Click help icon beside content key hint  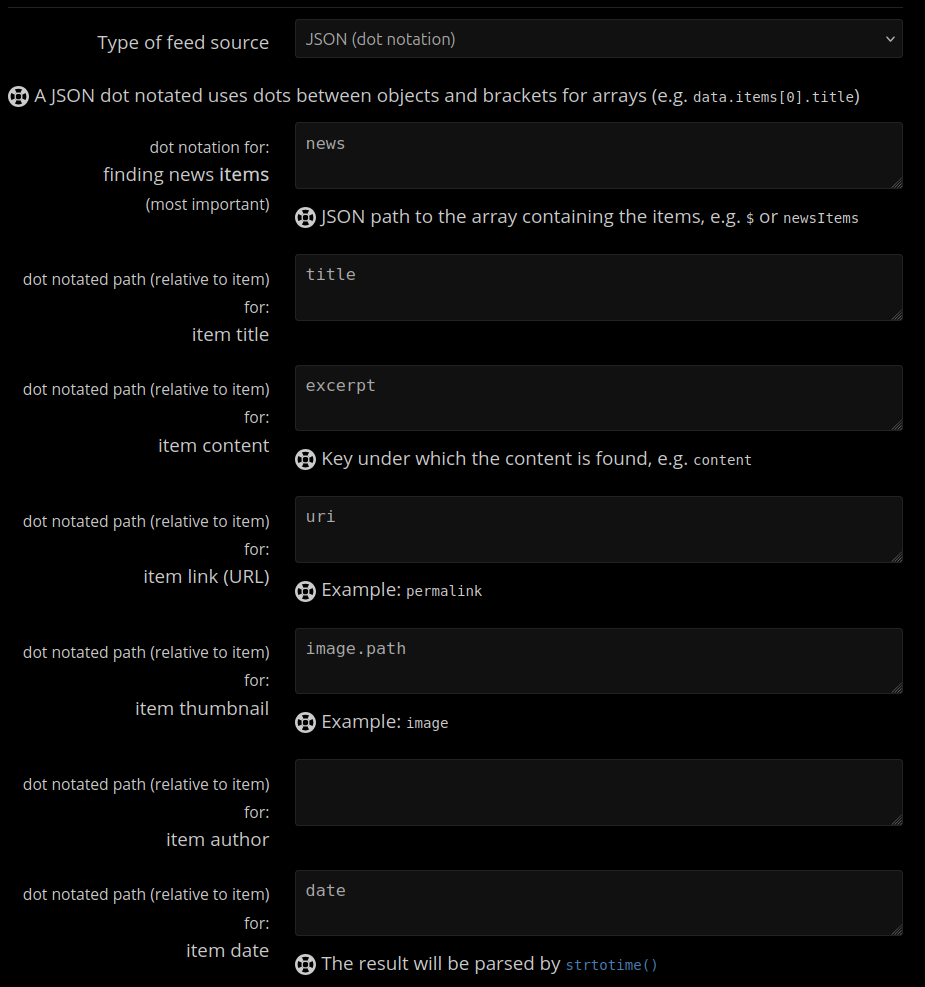pyautogui.click(x=305, y=460)
